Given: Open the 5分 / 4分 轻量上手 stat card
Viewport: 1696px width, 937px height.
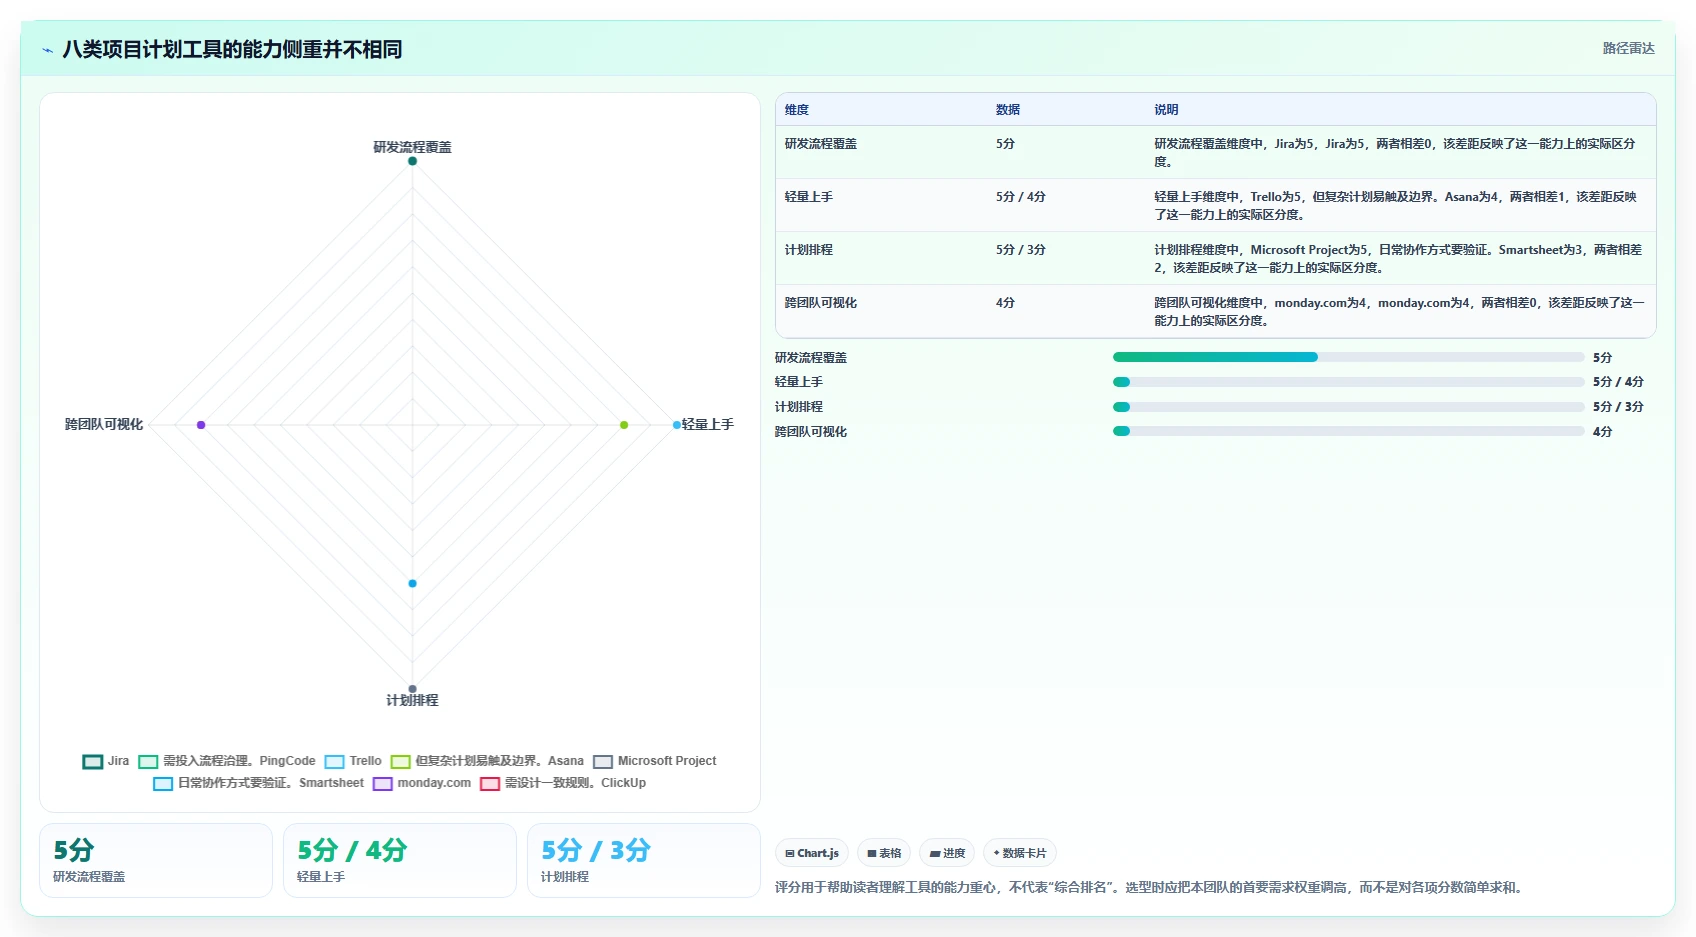Looking at the screenshot, I should pyautogui.click(x=400, y=861).
